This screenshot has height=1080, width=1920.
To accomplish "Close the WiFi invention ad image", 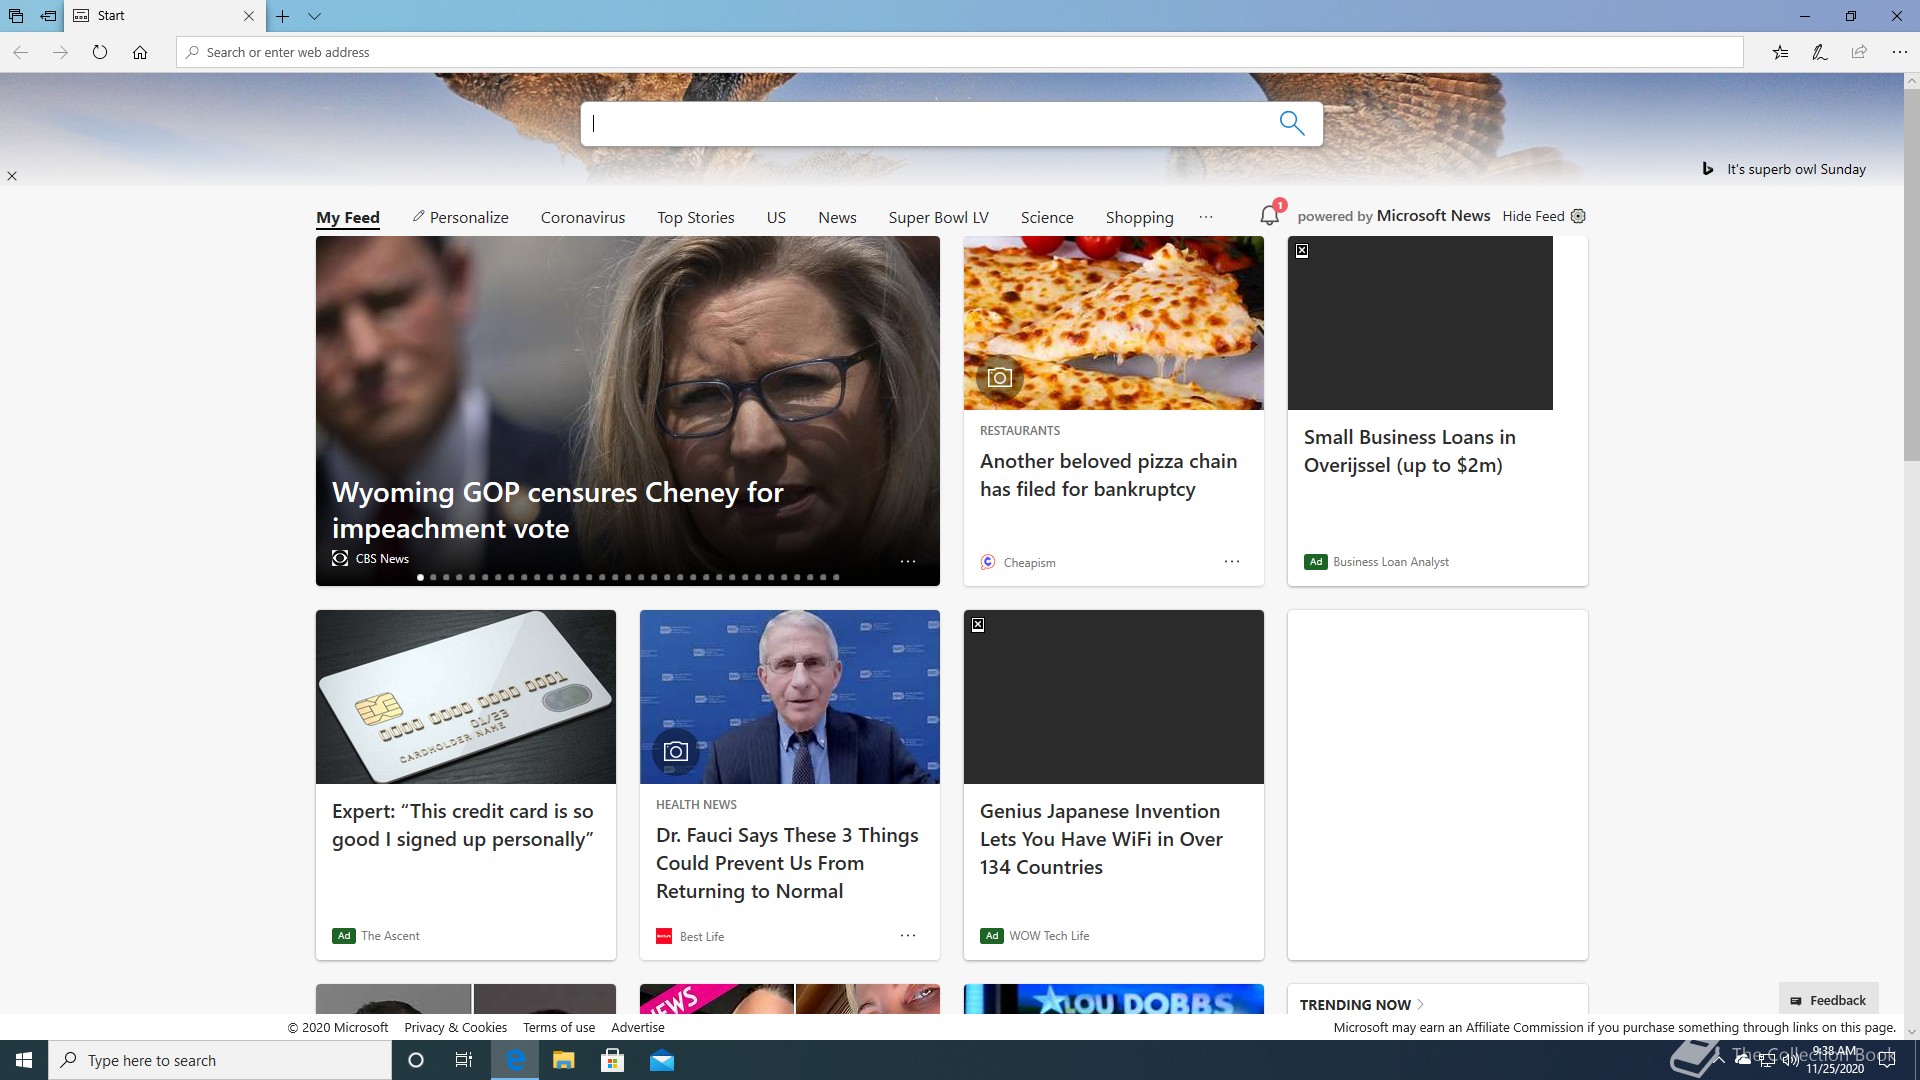I will (x=978, y=625).
